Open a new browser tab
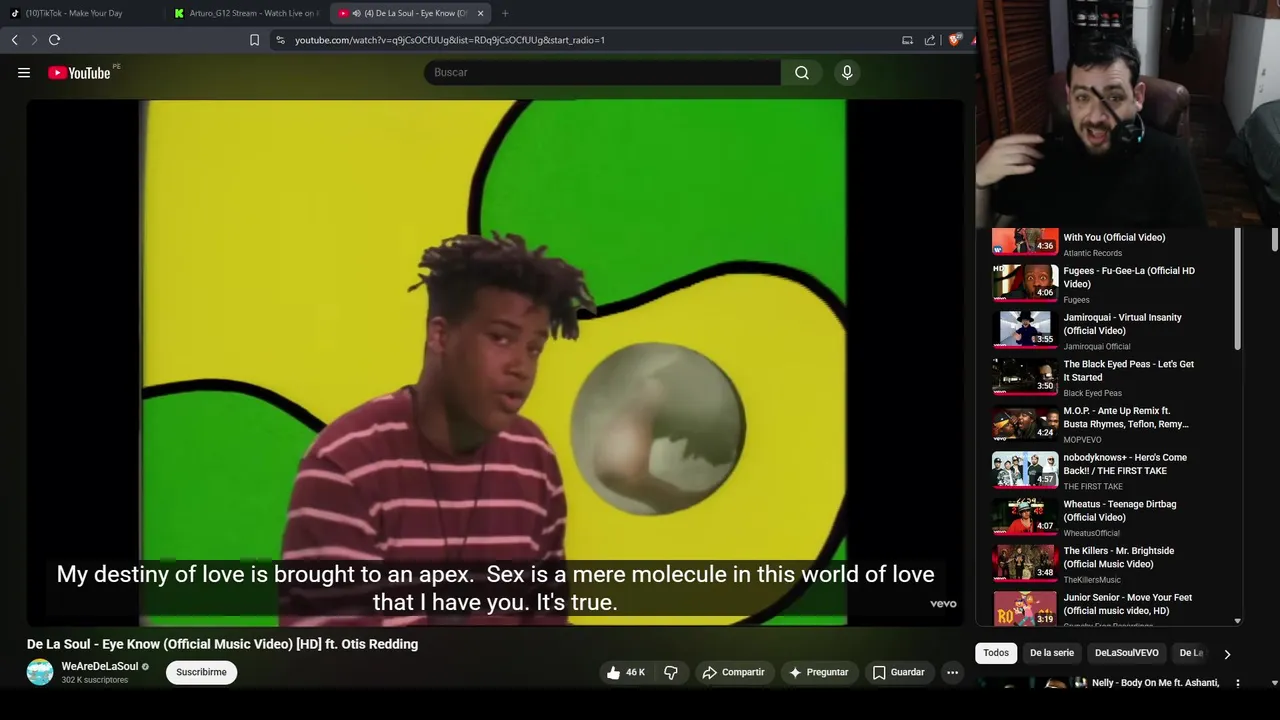Screen dimensions: 1280x720 [505, 13]
